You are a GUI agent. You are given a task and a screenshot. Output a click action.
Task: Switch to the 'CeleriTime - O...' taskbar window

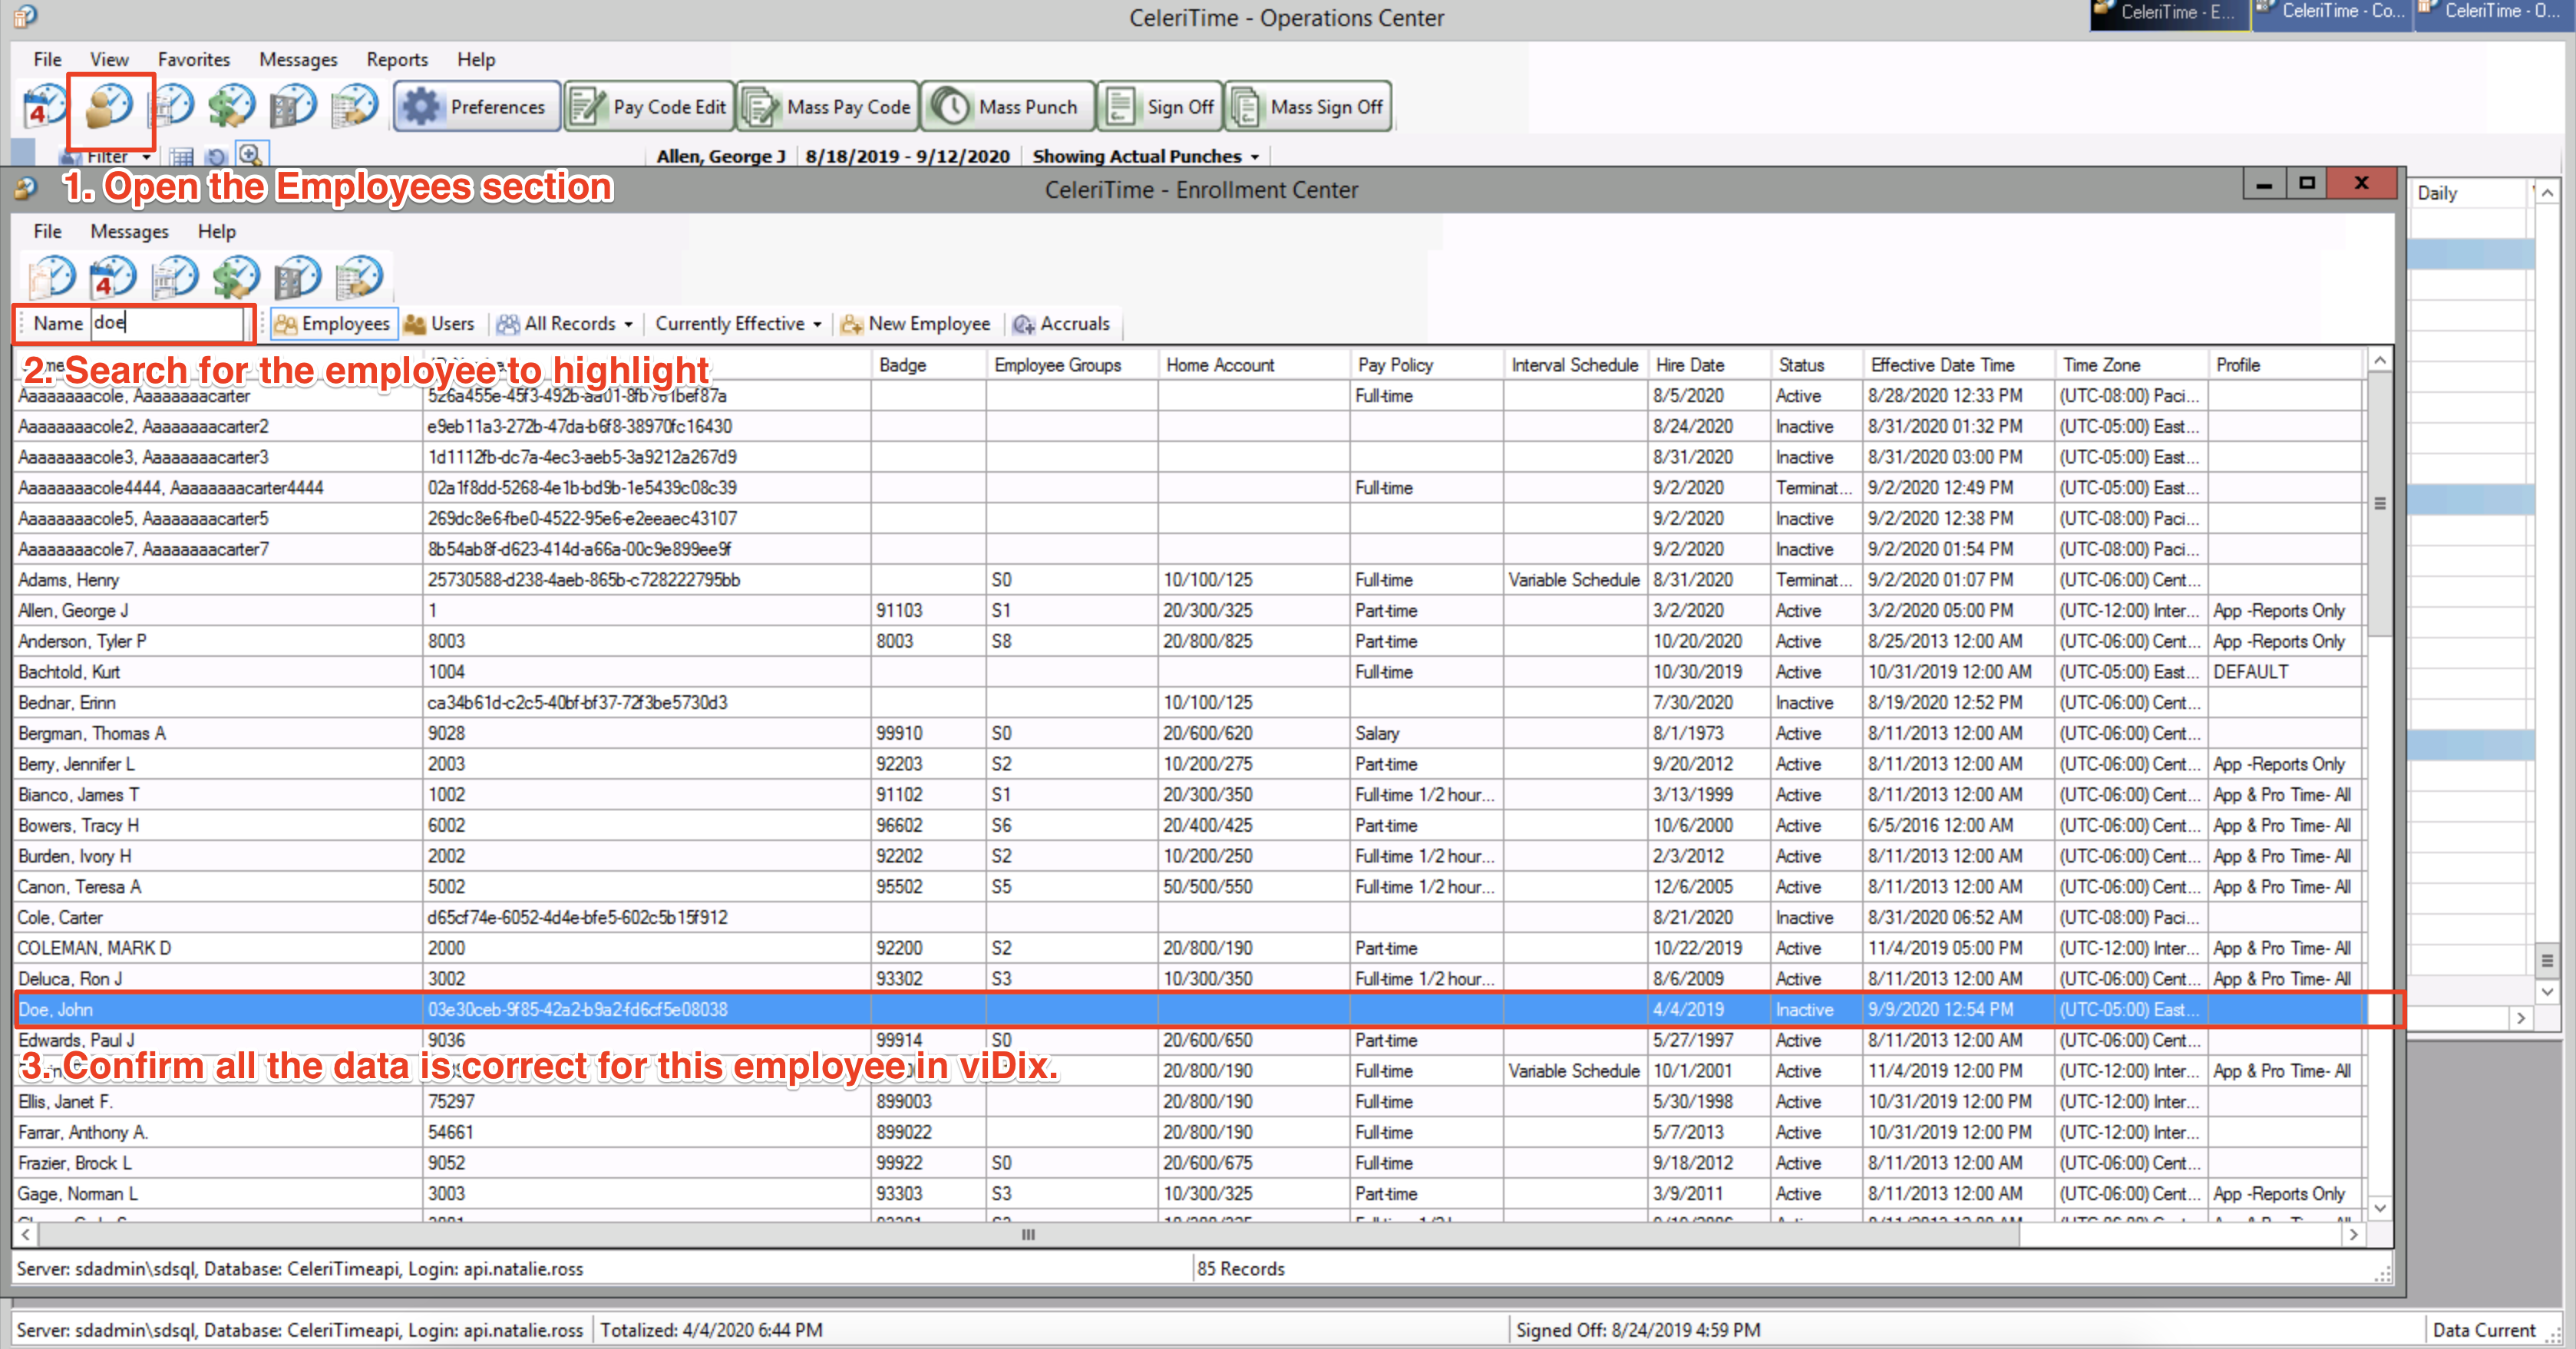click(x=2494, y=13)
